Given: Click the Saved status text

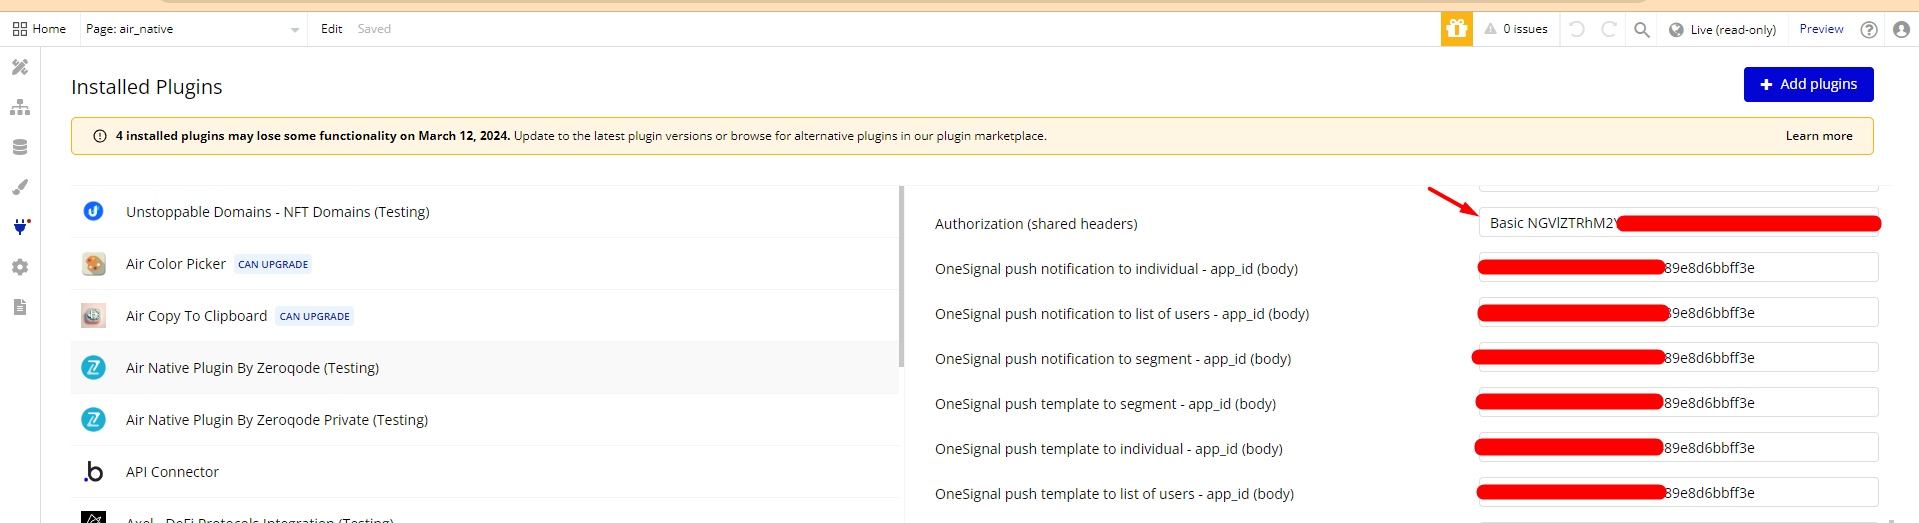Looking at the screenshot, I should (374, 29).
